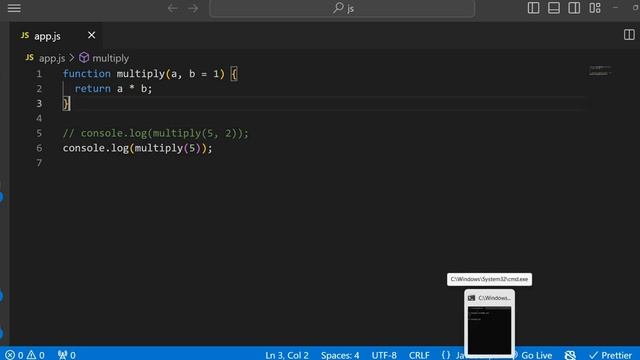Close the app.js tab
Image resolution: width=640 pixels, height=360 pixels.
coord(91,36)
